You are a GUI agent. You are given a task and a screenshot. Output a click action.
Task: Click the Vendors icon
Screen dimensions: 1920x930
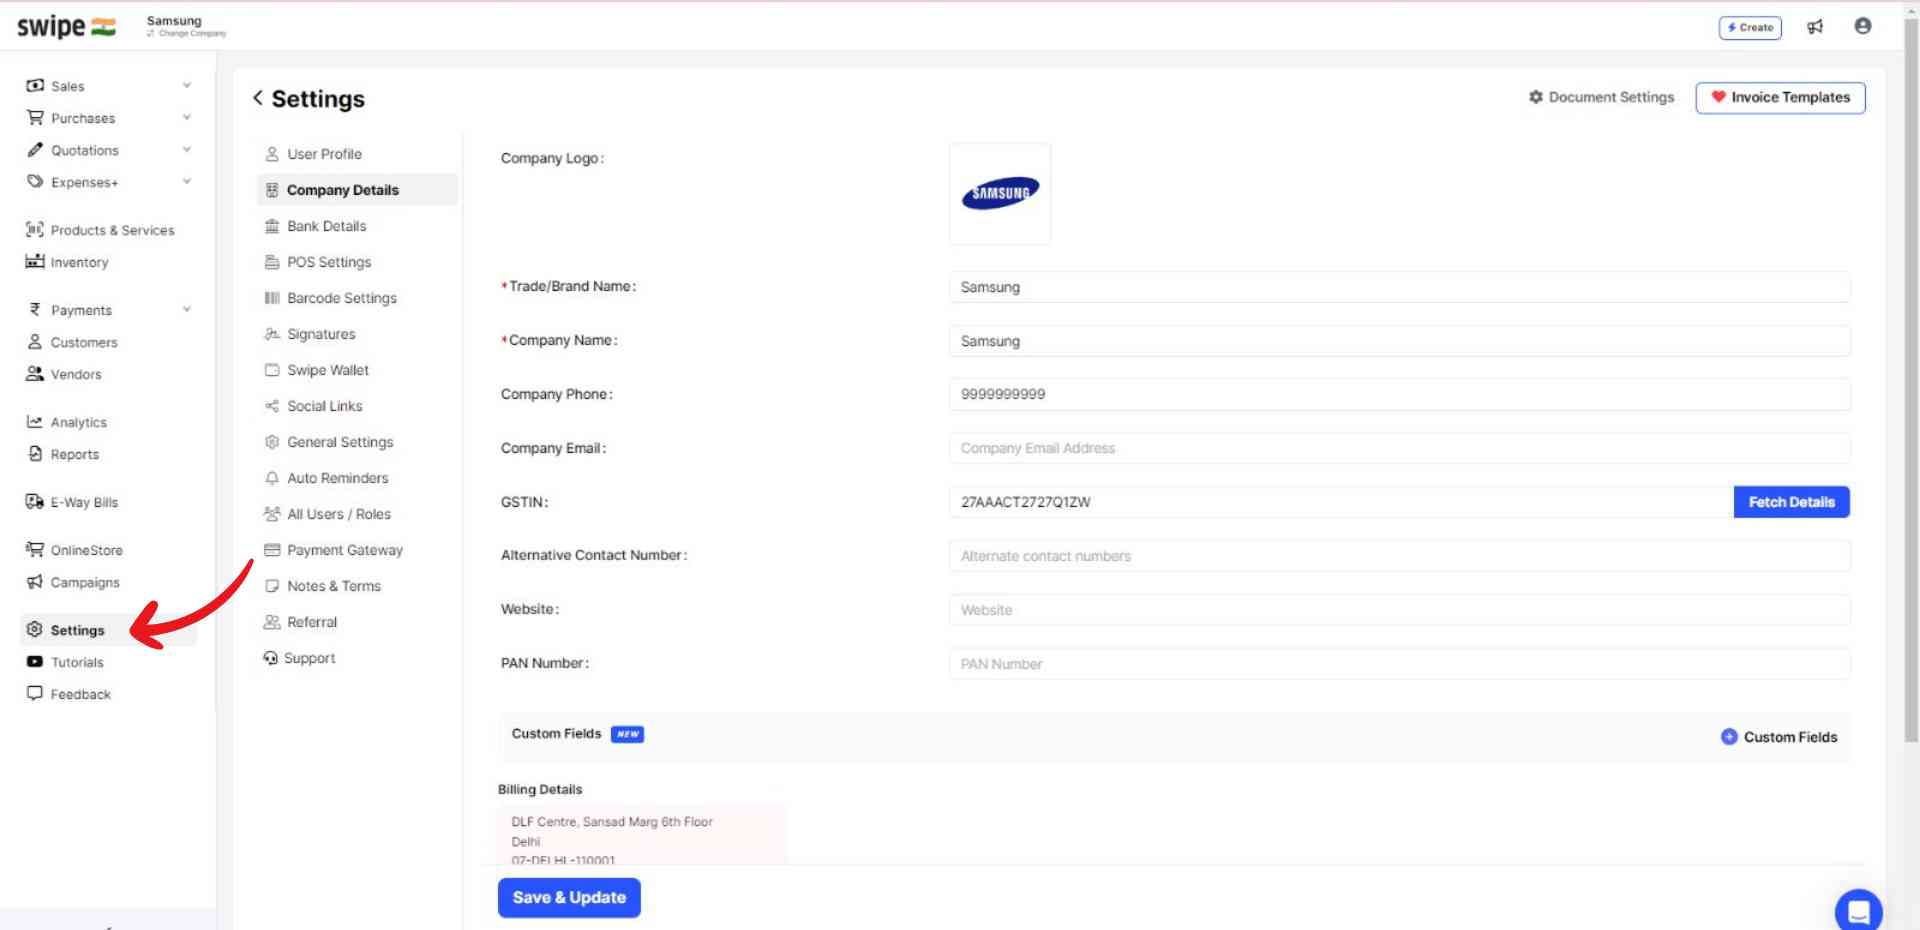click(x=35, y=374)
